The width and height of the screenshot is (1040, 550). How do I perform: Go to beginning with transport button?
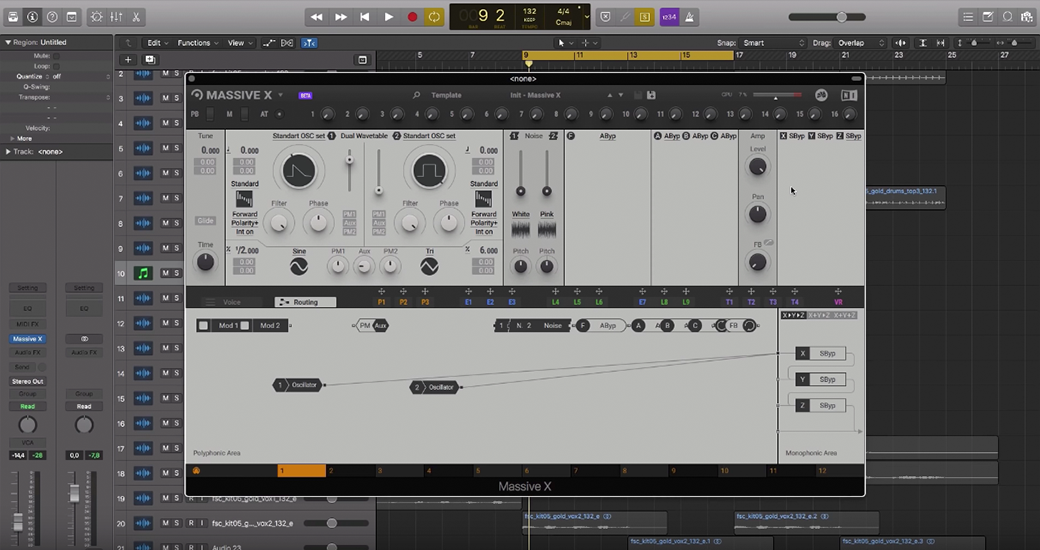click(x=365, y=17)
